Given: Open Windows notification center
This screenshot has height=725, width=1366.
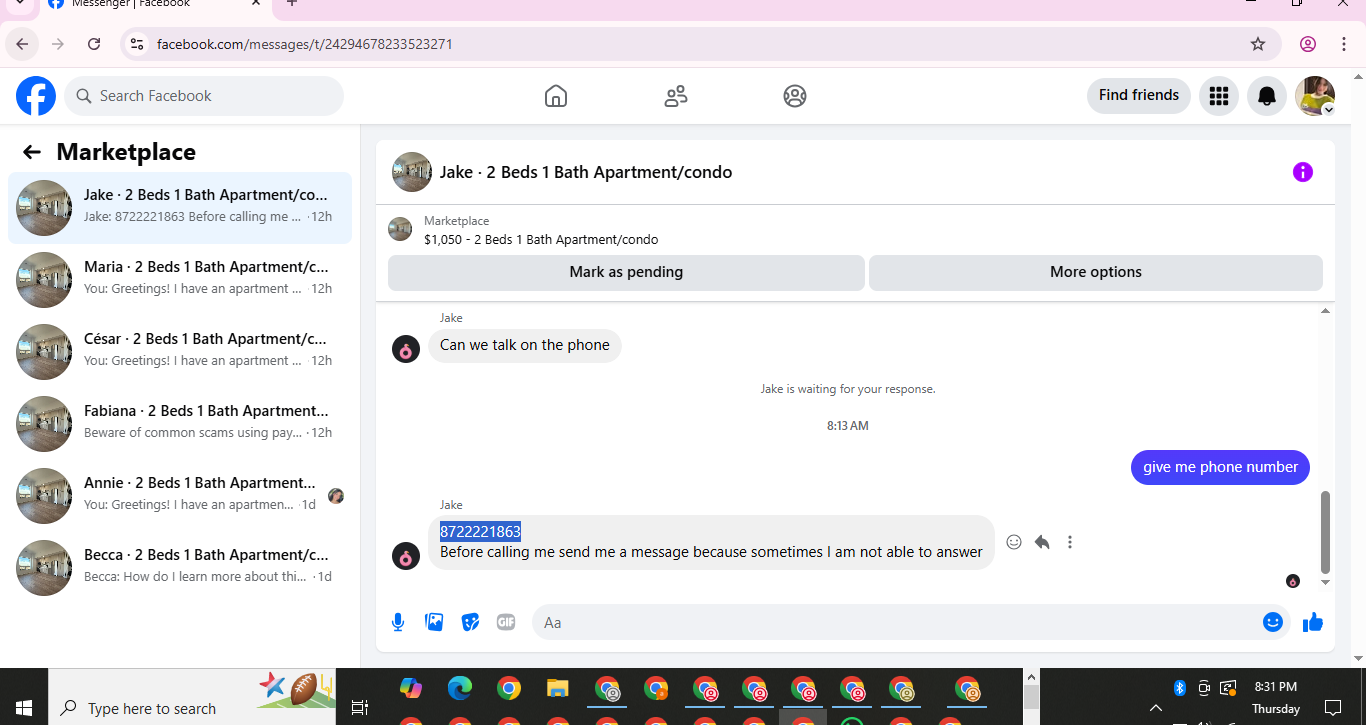Looking at the screenshot, I should pos(1332,708).
